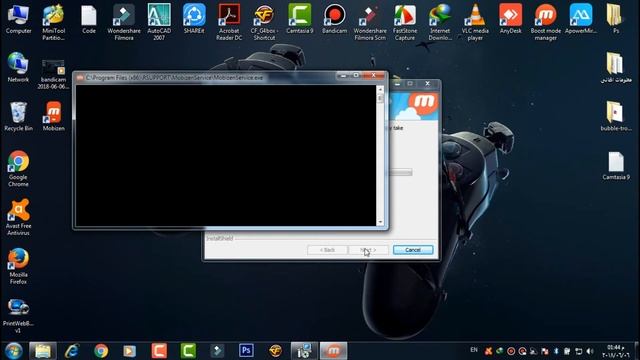The height and width of the screenshot is (360, 640).
Task: Open the SHAREit desktop shortcut
Action: click(x=194, y=19)
